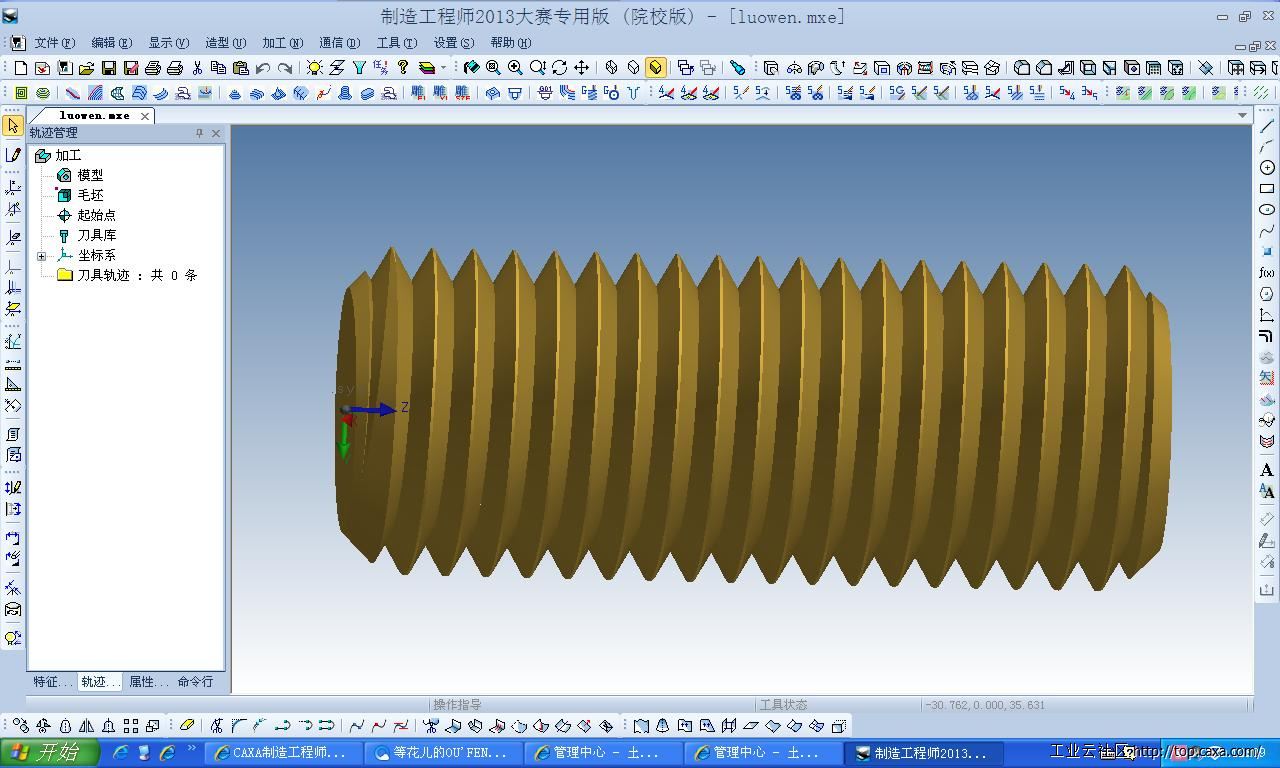Select the rectangle drawing tool

click(1267, 189)
